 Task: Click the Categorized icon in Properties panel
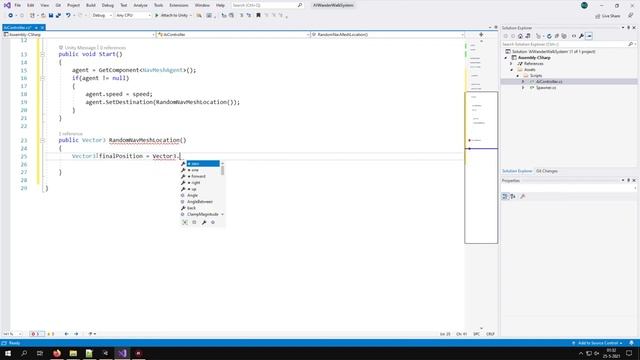pyautogui.click(x=505, y=197)
